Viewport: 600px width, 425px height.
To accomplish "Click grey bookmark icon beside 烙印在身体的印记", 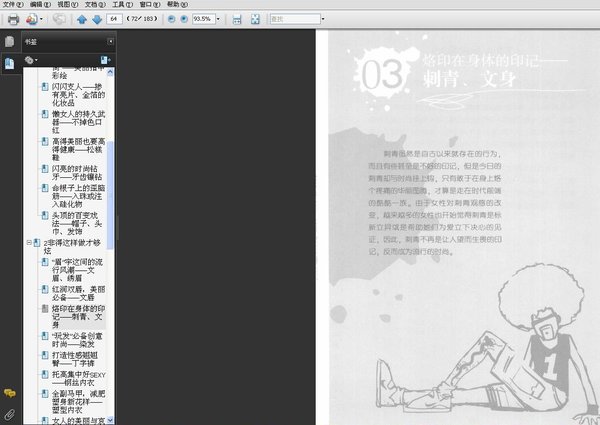I will click(45, 308).
